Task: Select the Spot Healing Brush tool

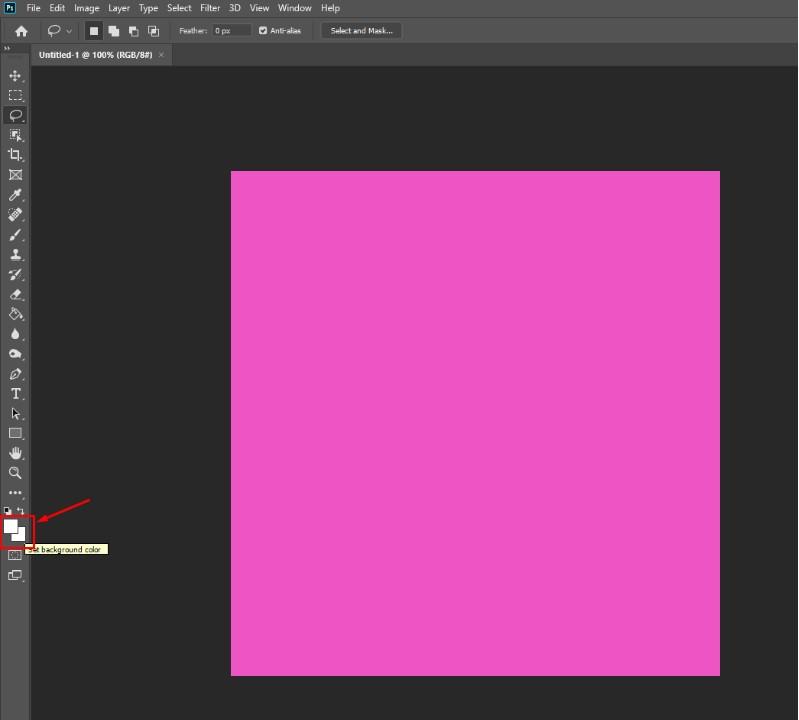Action: 15,215
